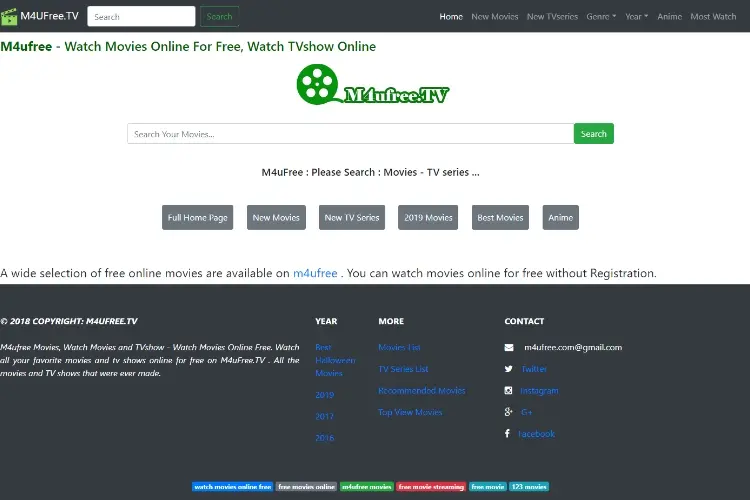
Task: Click the watch movies online free tag
Action: [233, 487]
